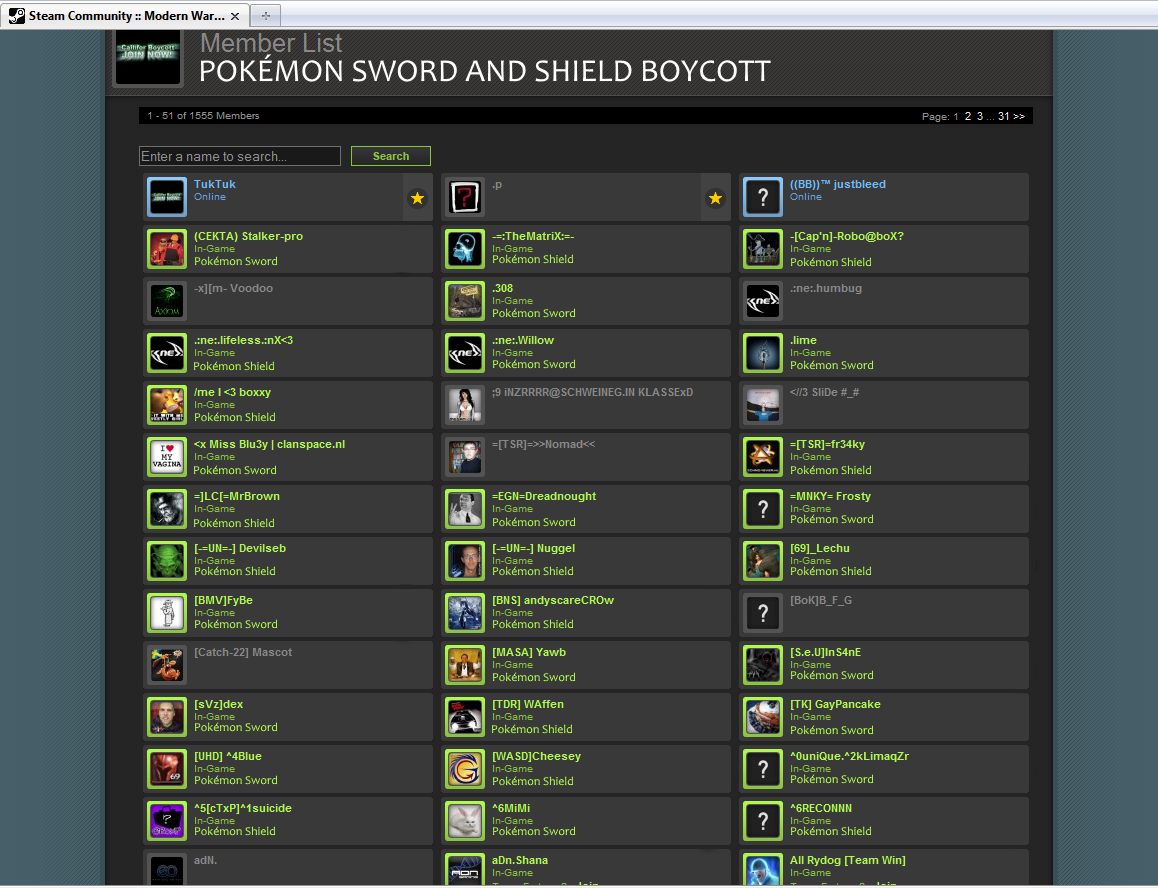1158x888 pixels.
Task: Open All Rydog [Team Win] name link
Action: [848, 860]
